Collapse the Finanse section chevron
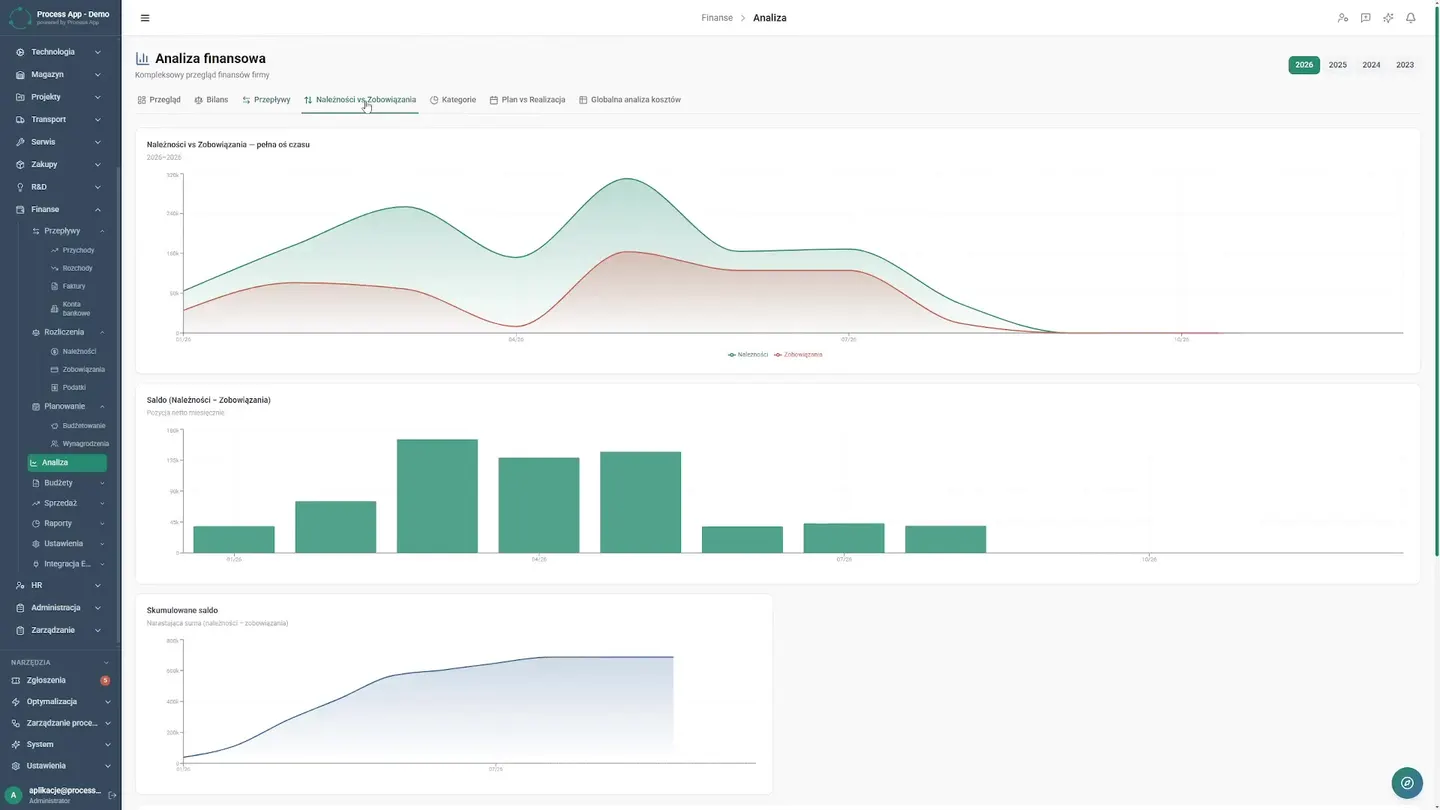 click(x=98, y=210)
